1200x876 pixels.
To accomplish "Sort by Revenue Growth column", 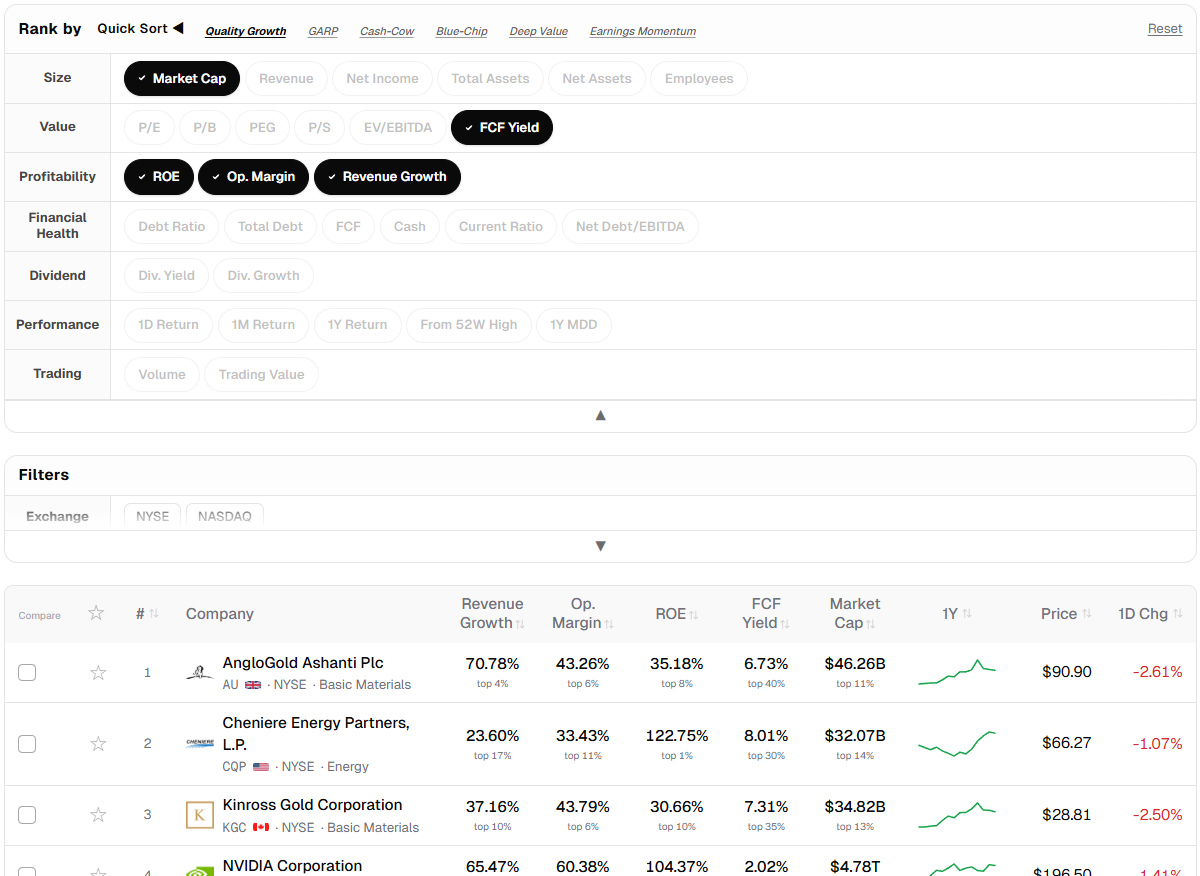I will [492, 613].
